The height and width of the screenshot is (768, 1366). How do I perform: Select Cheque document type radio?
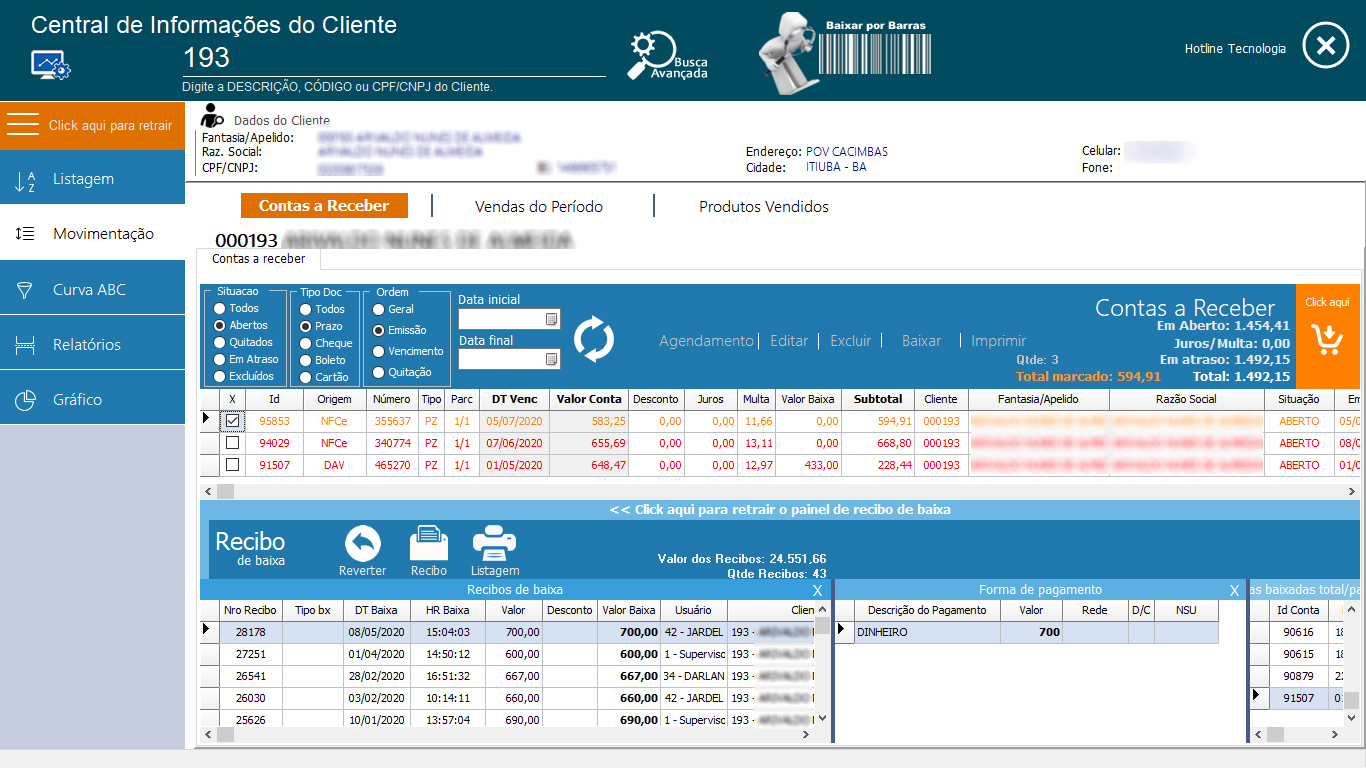(305, 344)
